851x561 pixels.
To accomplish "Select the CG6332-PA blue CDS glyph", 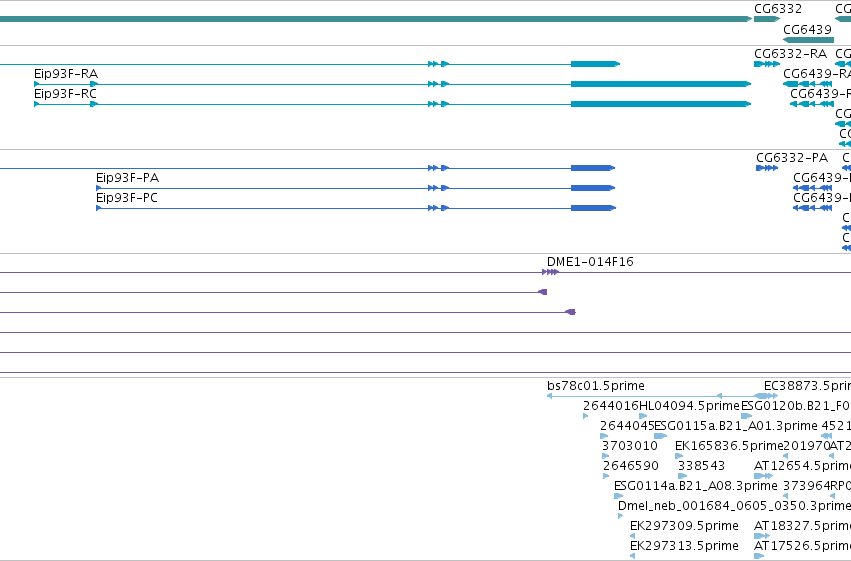I will coord(767,168).
